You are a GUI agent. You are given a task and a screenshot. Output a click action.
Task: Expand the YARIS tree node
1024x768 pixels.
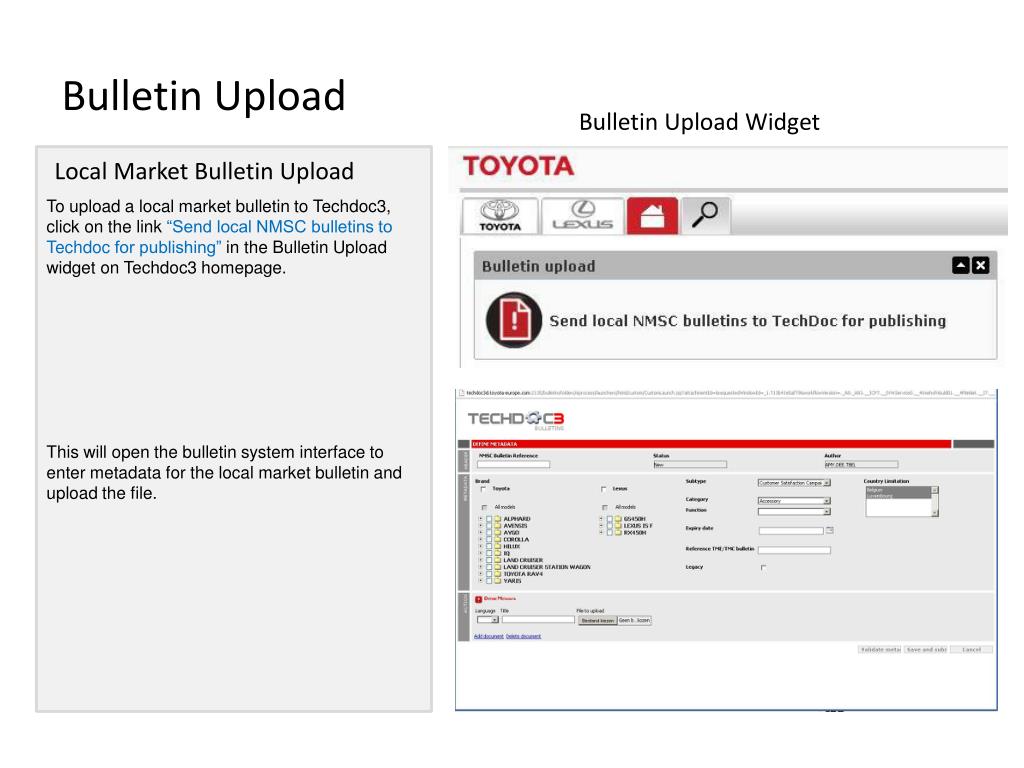click(481, 581)
